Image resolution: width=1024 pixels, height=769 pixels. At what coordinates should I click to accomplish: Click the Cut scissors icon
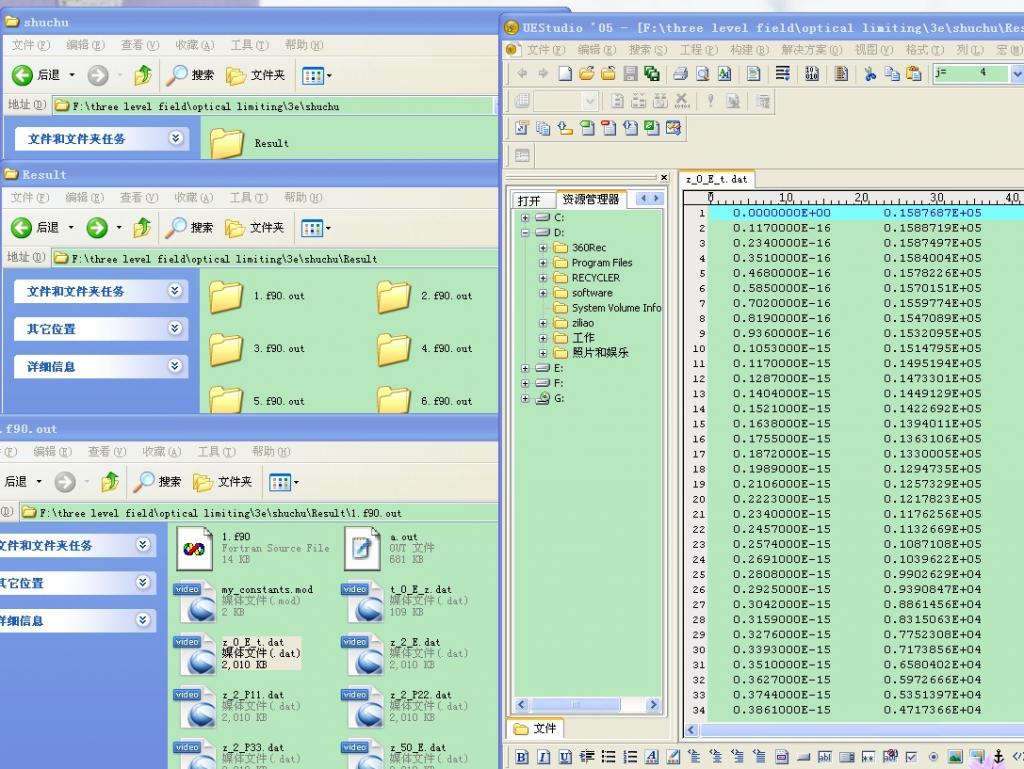pyautogui.click(x=869, y=74)
